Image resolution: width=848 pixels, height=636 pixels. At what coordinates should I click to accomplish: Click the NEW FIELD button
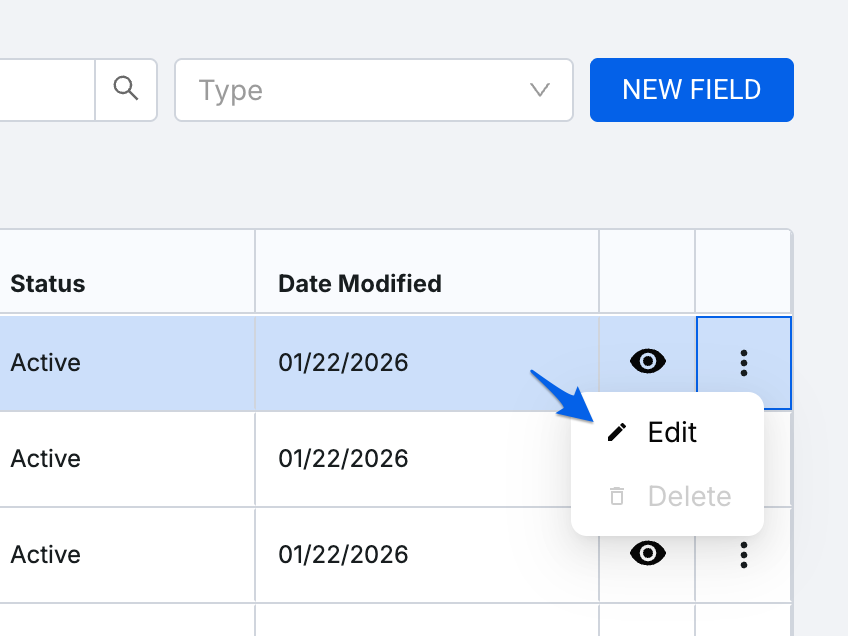point(691,90)
